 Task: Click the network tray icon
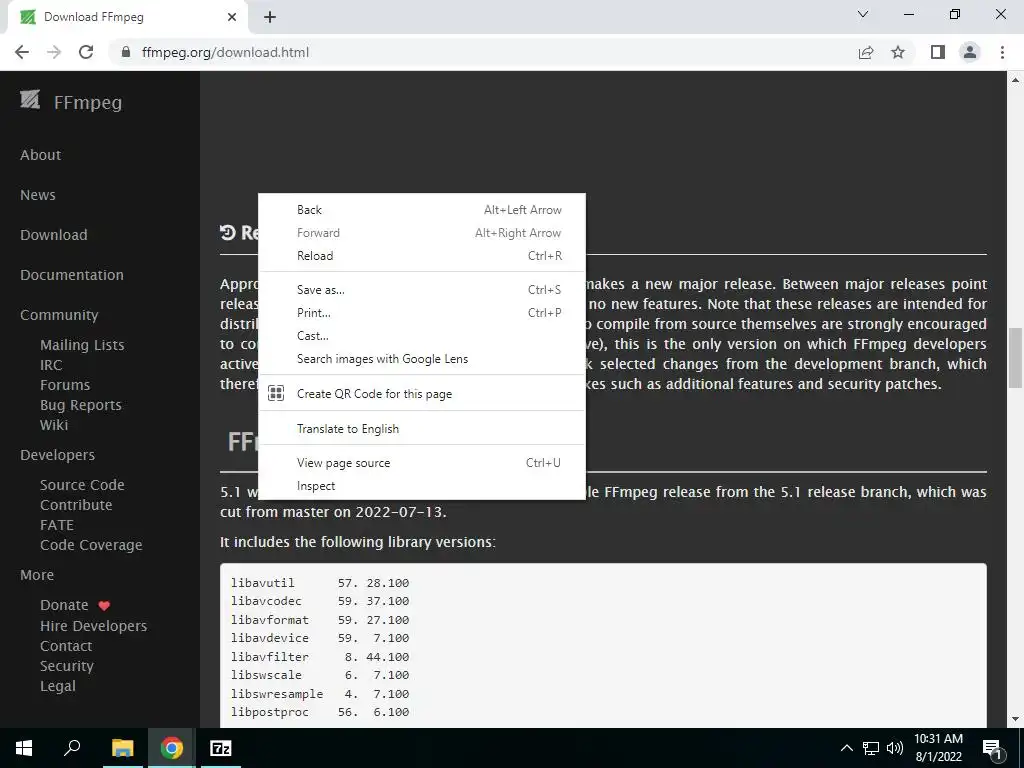point(871,748)
